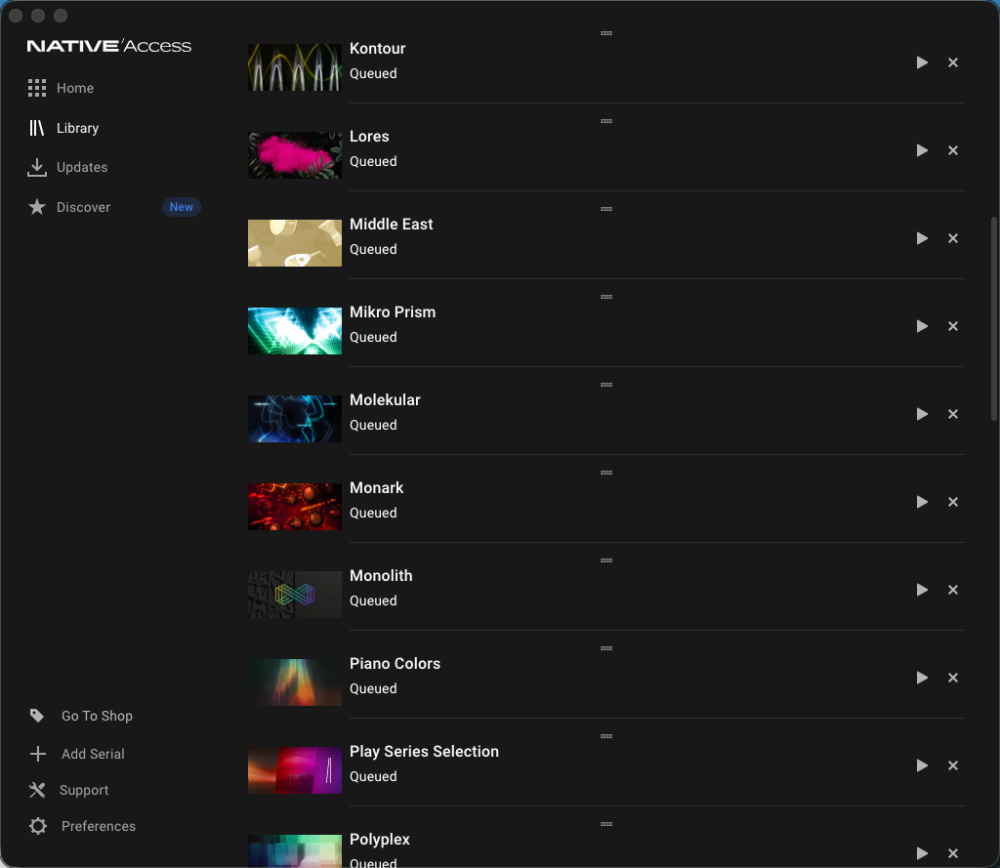The height and width of the screenshot is (868, 1000).
Task: Remove Kontour from the queue
Action: click(953, 63)
